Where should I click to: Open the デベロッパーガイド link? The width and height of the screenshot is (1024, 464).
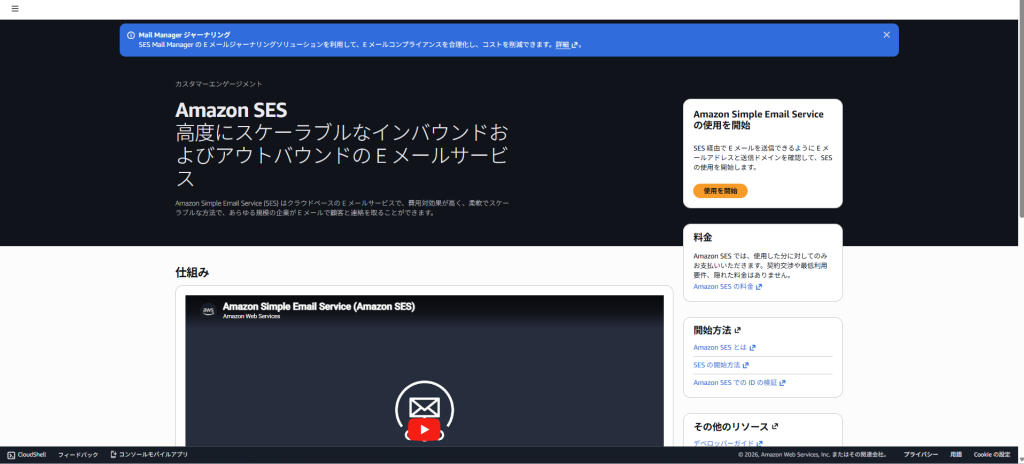pyautogui.click(x=724, y=443)
